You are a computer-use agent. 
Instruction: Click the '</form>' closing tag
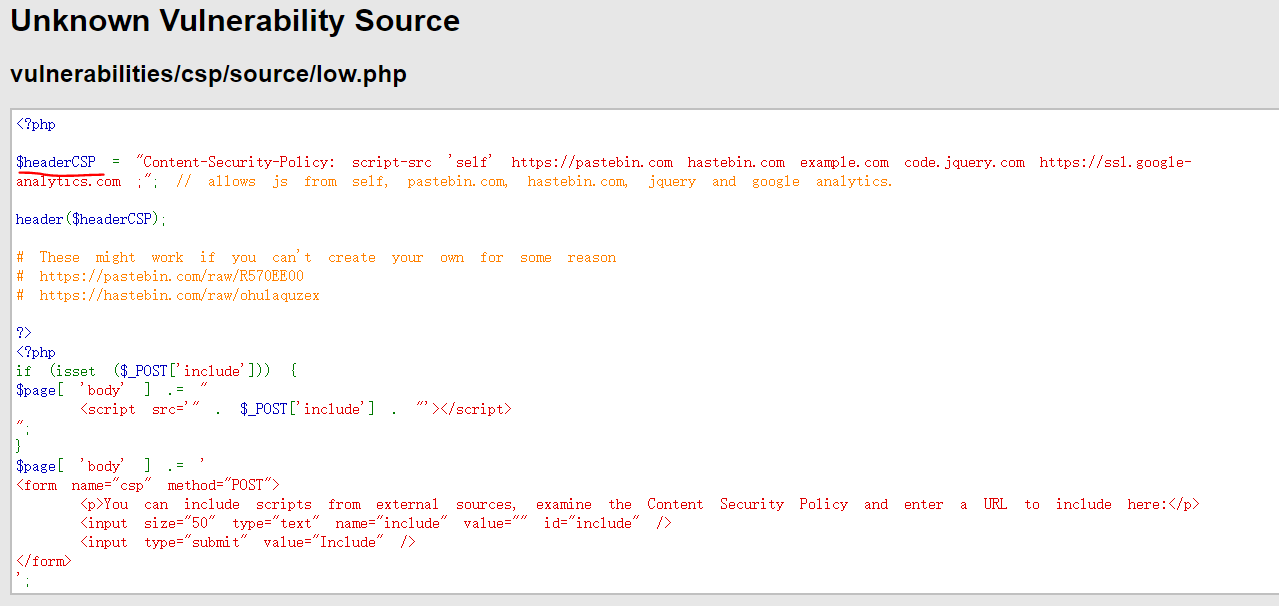(x=44, y=561)
